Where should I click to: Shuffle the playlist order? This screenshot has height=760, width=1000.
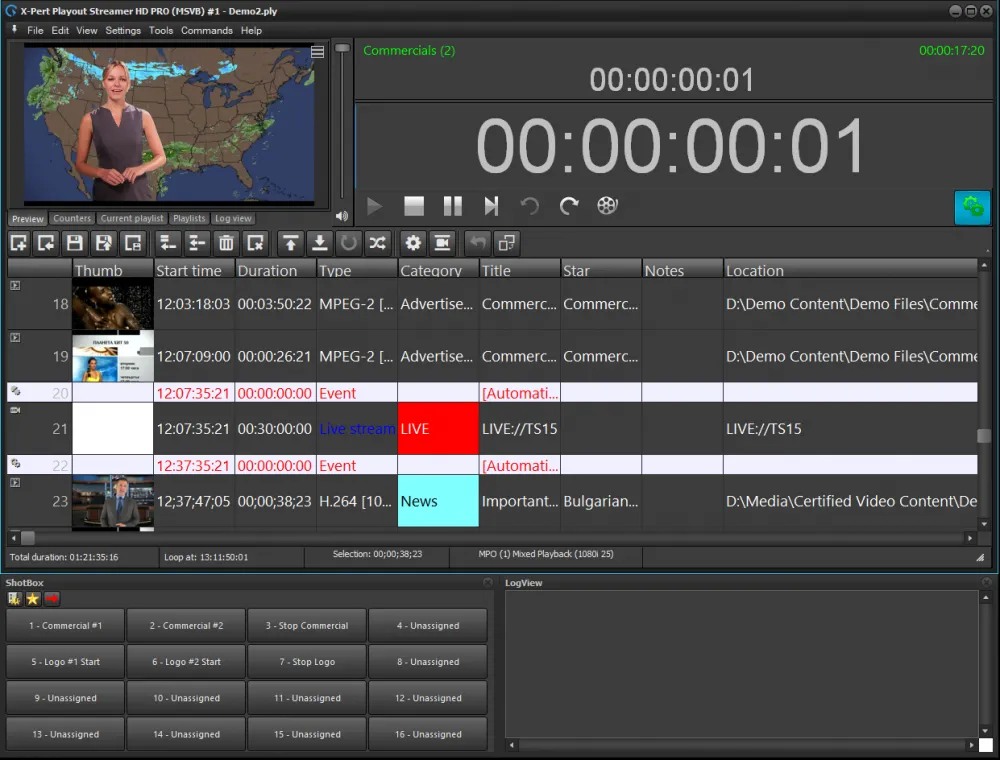[x=377, y=243]
